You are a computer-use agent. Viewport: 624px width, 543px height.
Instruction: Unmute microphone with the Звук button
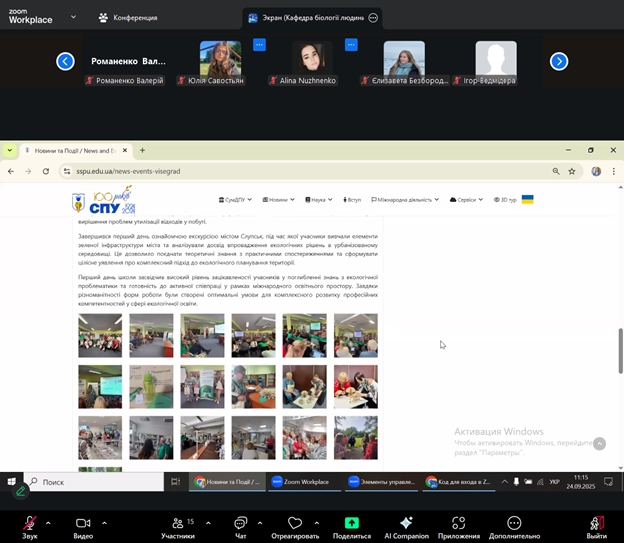click(30, 523)
